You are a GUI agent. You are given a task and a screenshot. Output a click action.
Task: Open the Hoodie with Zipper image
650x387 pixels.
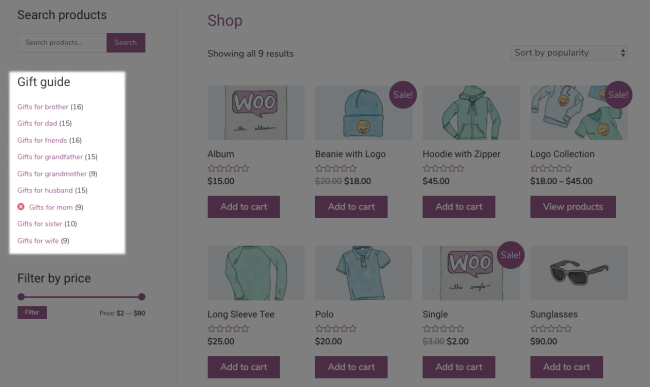471,112
